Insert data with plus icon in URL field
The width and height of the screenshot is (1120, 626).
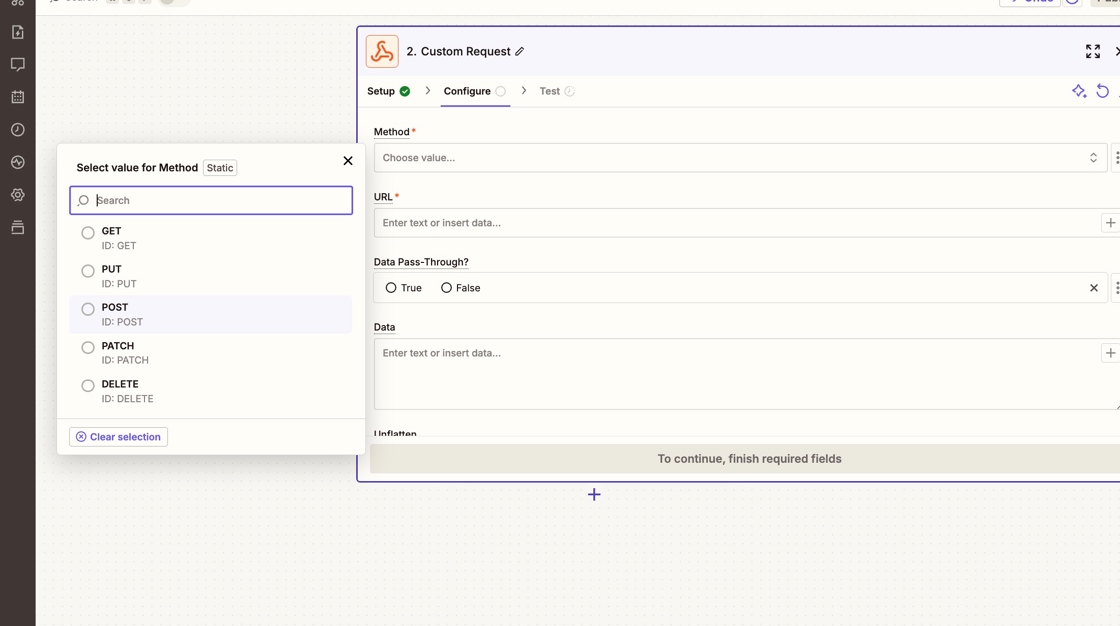(x=1110, y=223)
